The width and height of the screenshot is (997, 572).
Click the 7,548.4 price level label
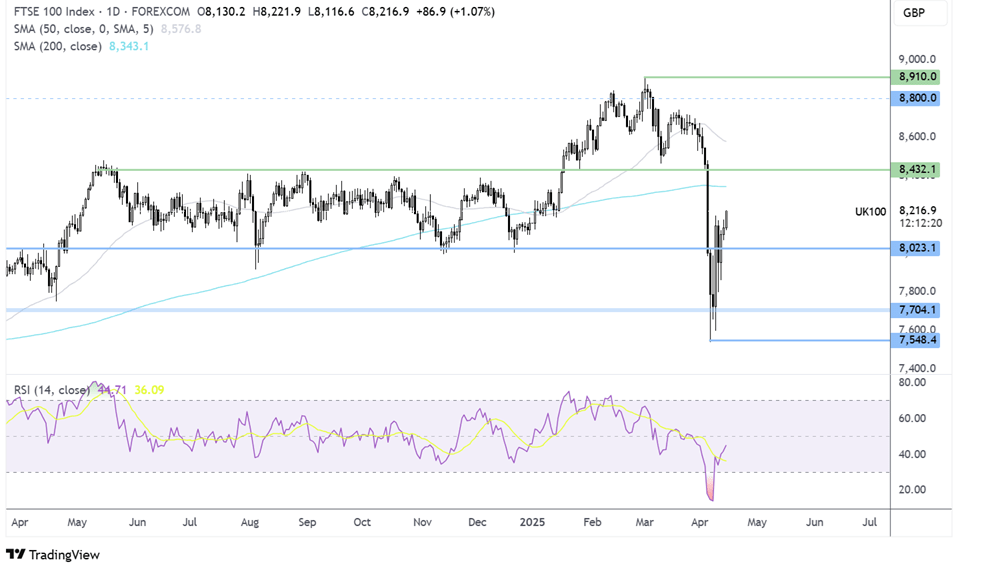[x=916, y=340]
